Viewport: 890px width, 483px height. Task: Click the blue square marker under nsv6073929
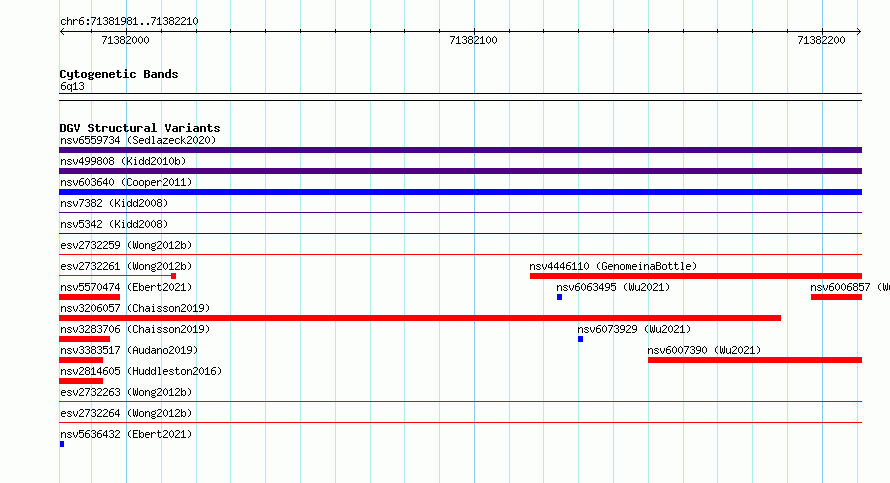pos(580,339)
